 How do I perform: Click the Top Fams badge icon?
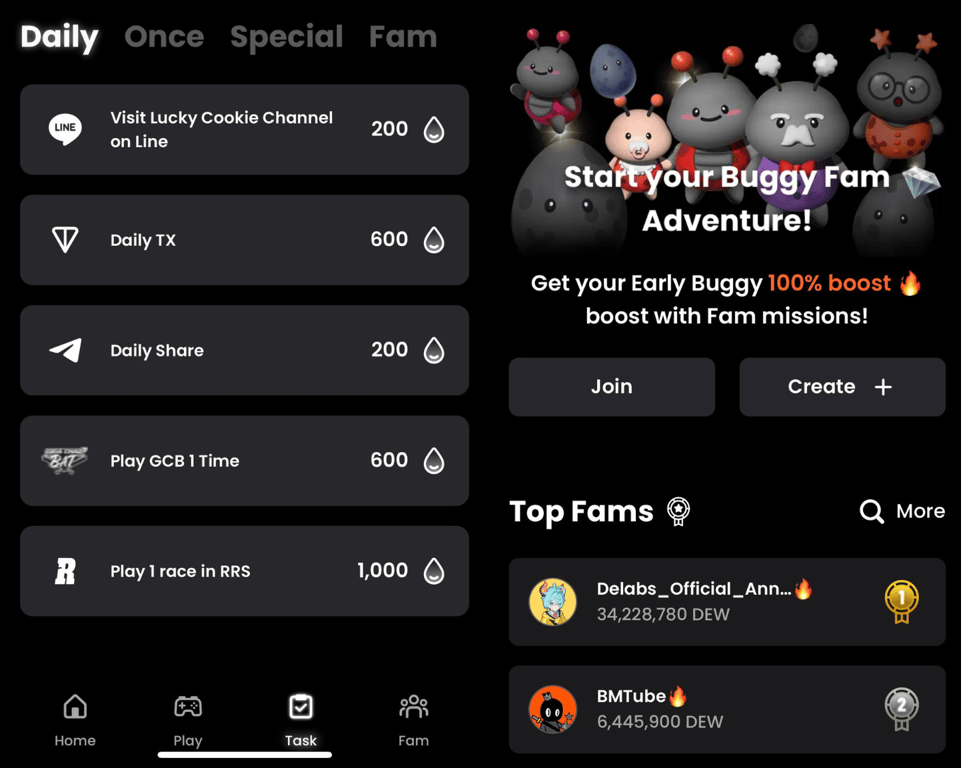coord(678,511)
